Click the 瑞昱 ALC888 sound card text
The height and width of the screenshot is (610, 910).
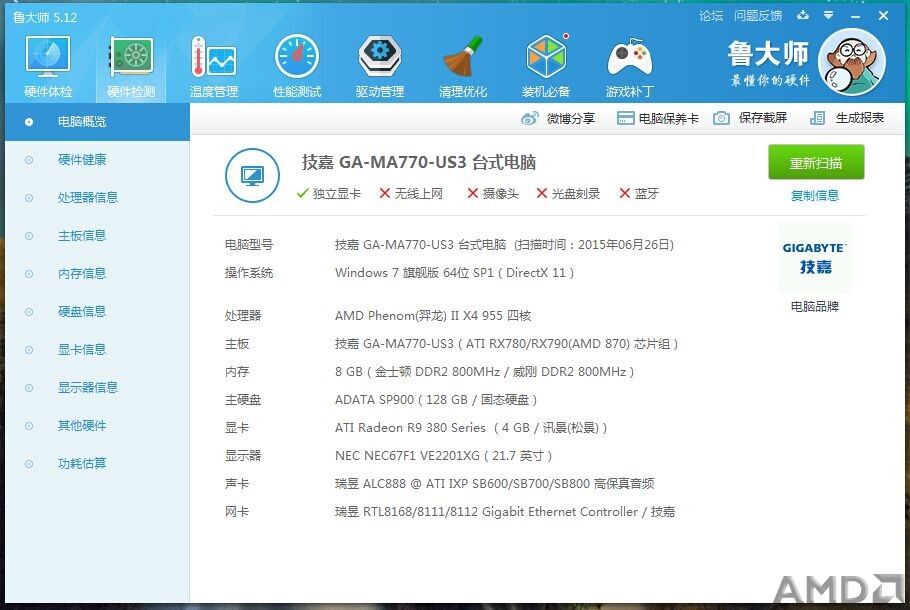point(494,483)
